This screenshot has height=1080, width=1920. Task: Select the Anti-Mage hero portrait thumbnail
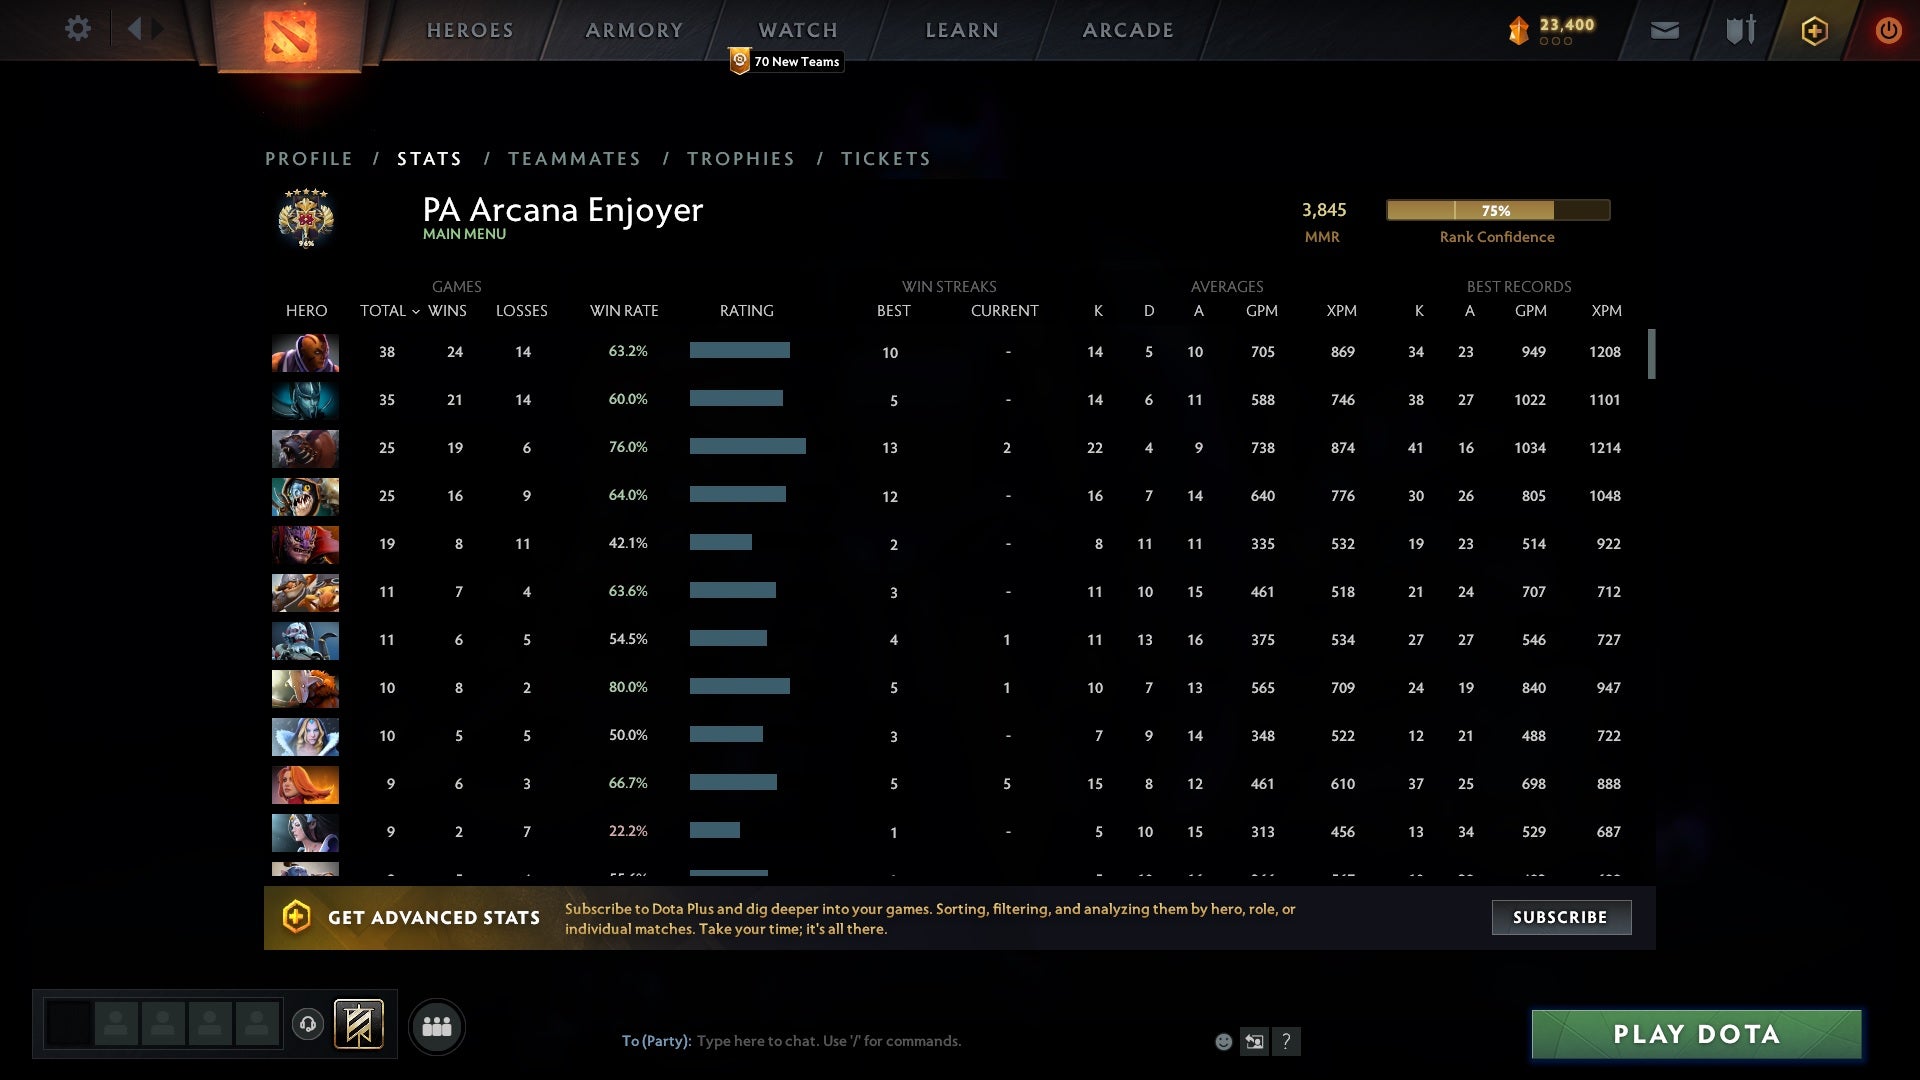305,352
